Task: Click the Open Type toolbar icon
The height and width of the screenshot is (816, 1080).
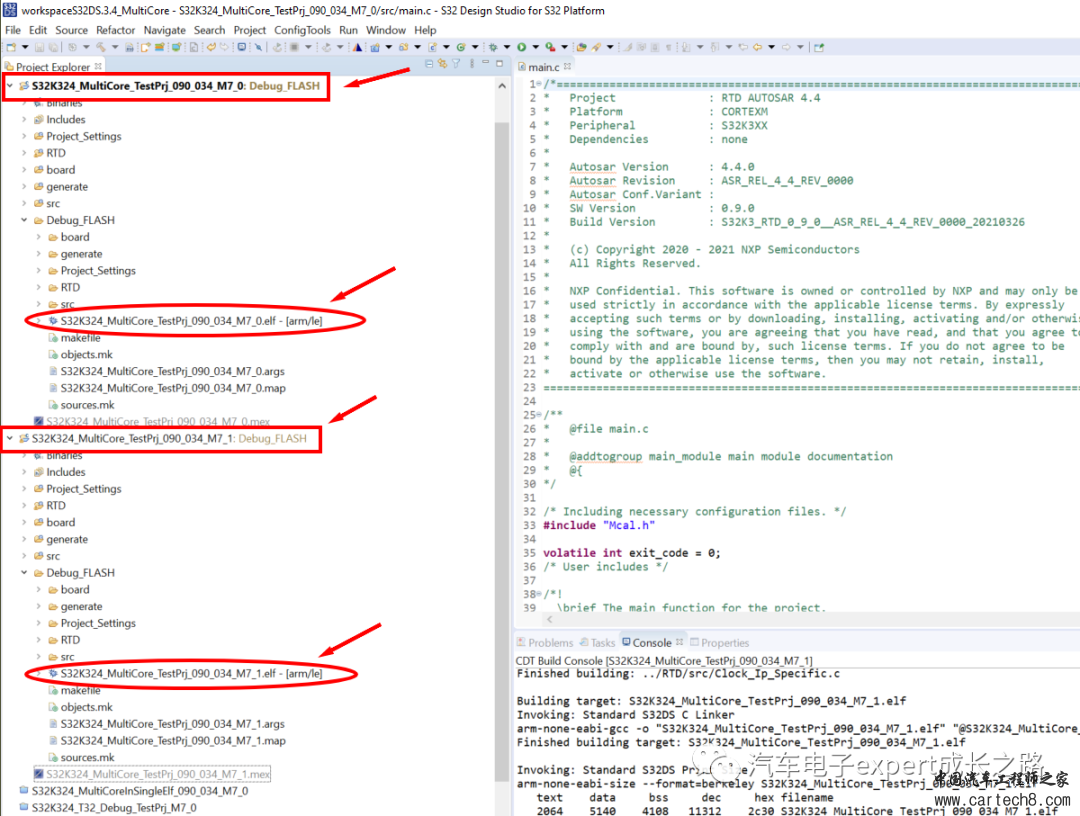Action: pyautogui.click(x=581, y=48)
